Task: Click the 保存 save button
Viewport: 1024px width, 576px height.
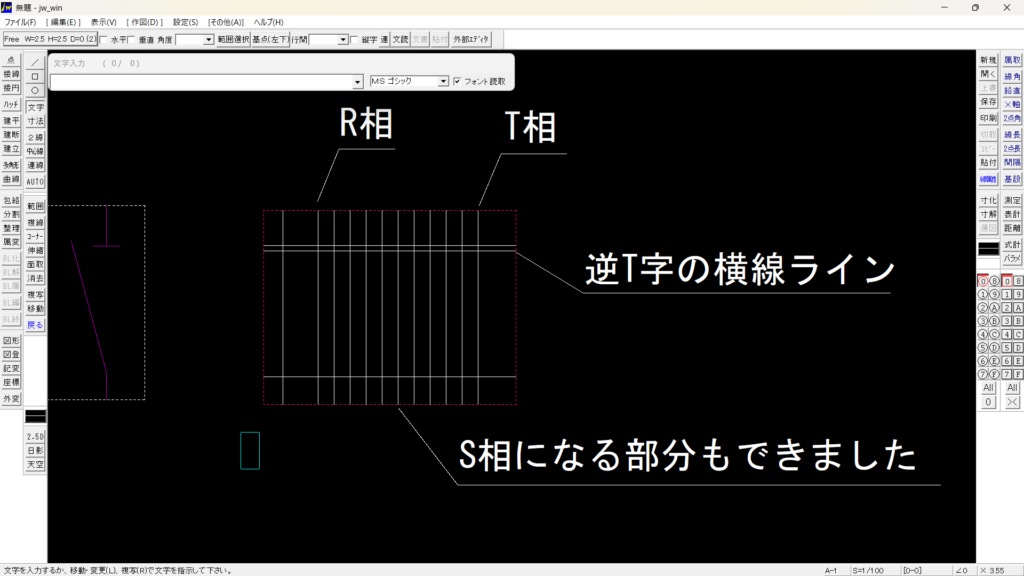Action: (x=988, y=102)
